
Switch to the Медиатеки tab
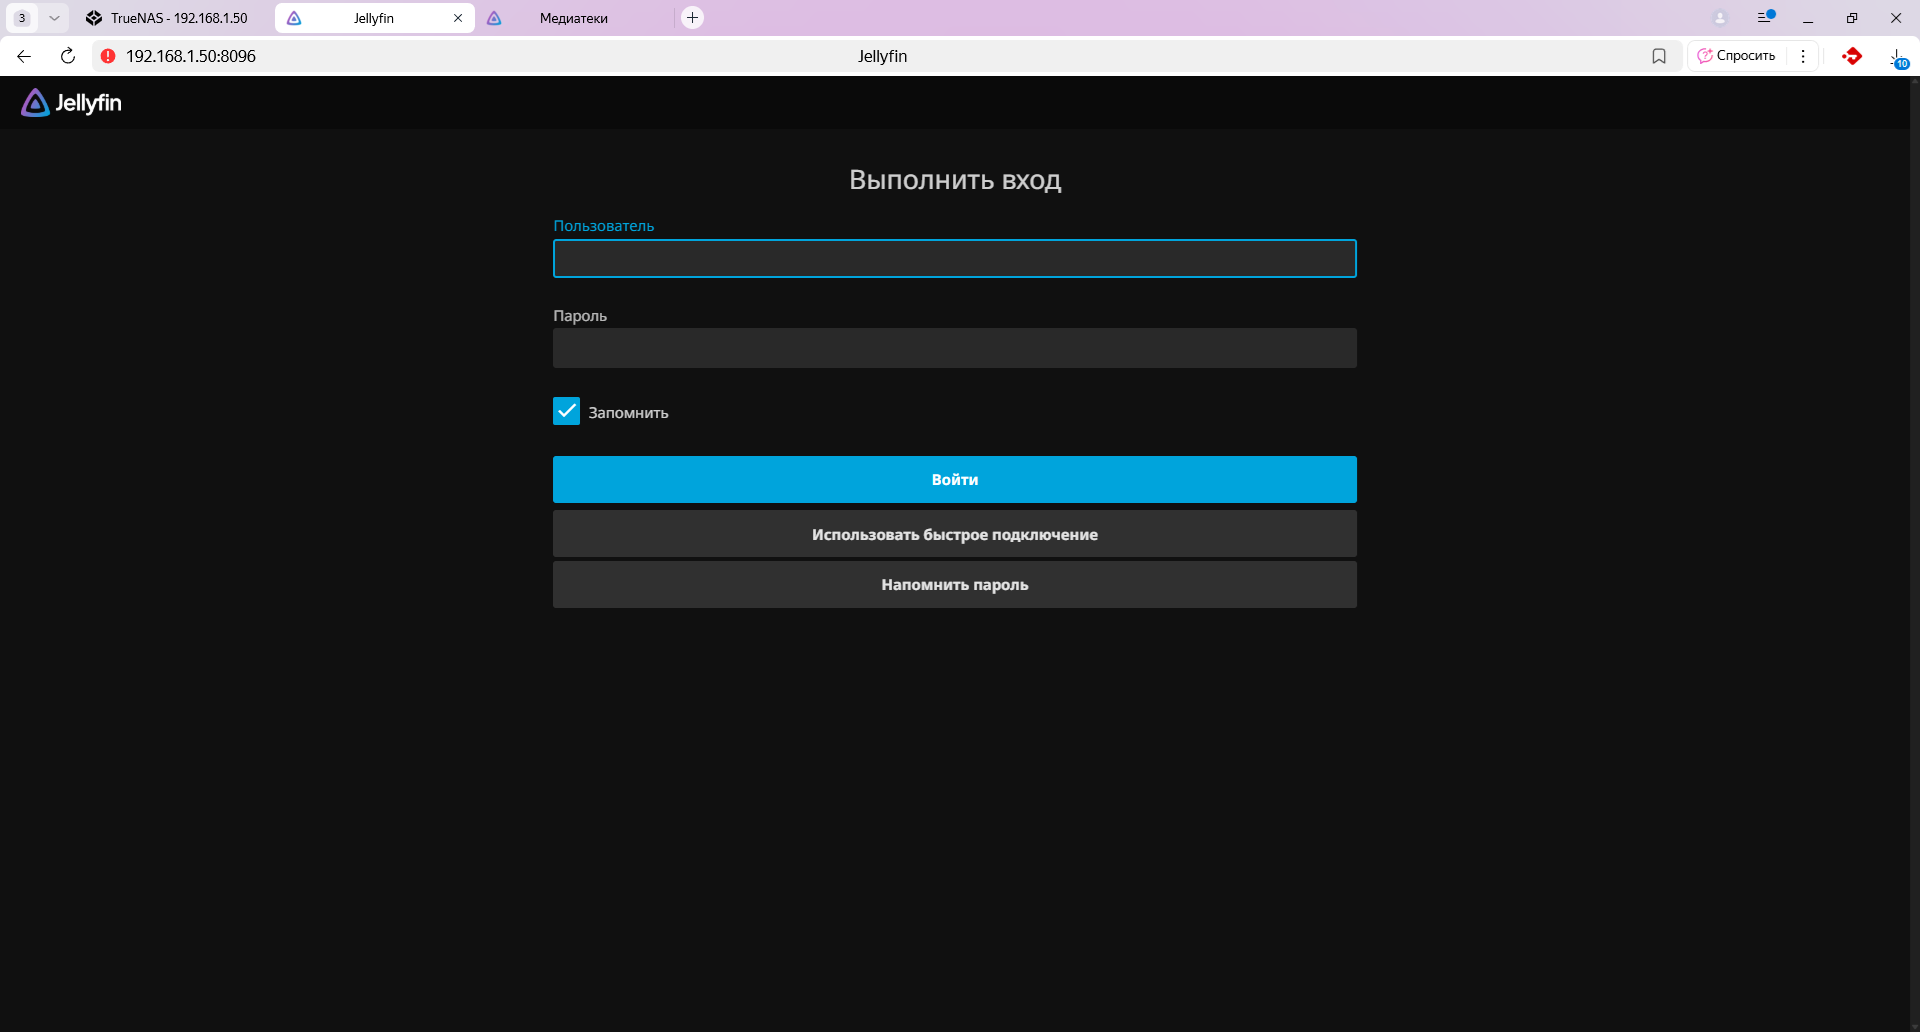573,18
